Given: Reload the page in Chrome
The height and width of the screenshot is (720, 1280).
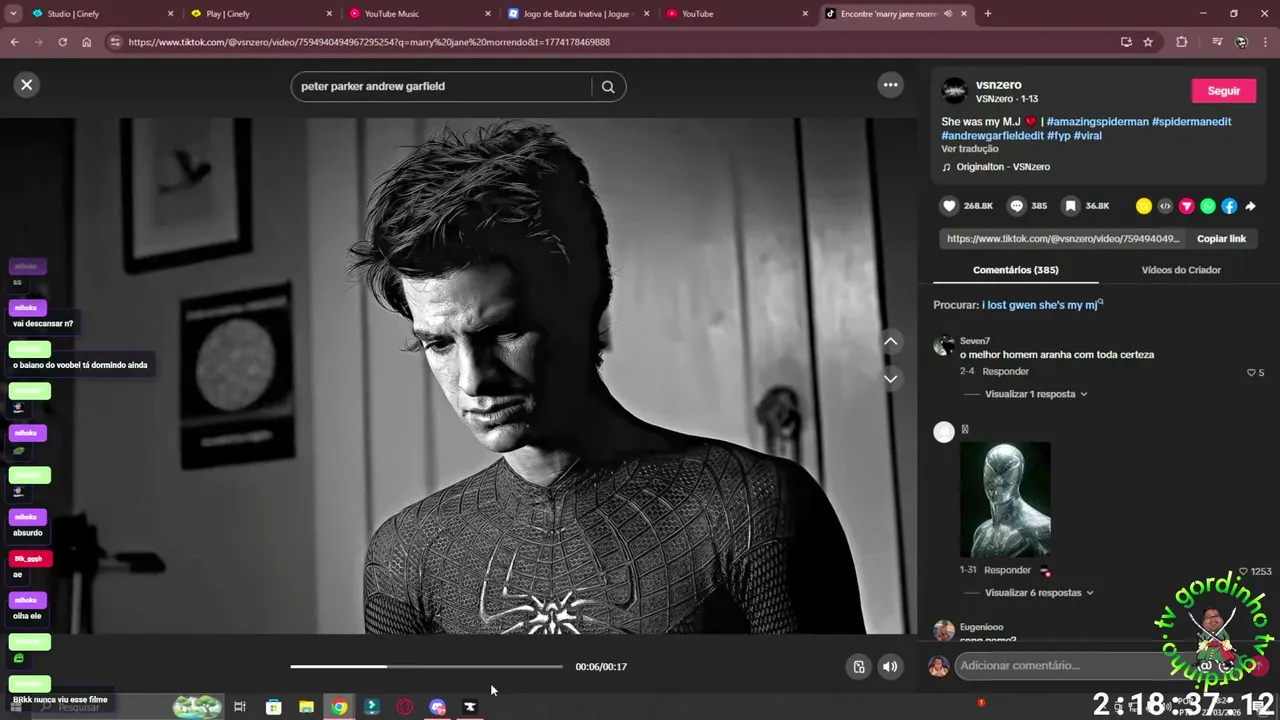Looking at the screenshot, I should pyautogui.click(x=62, y=42).
